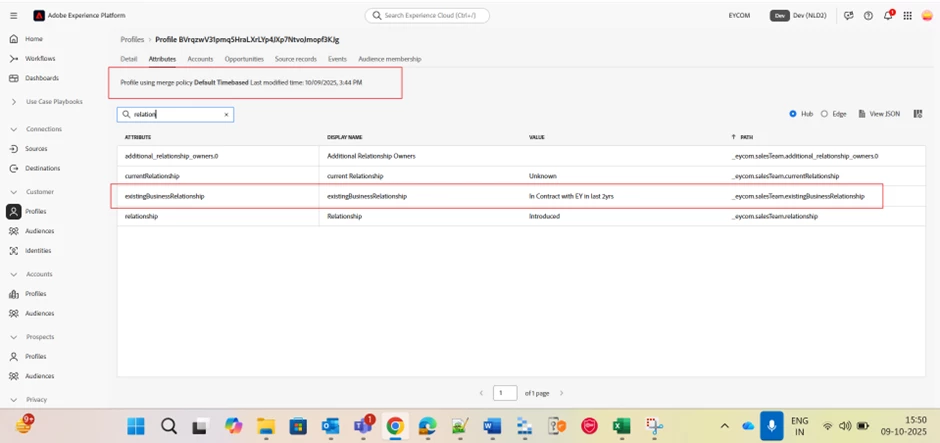Go to the next page arrow
The width and height of the screenshot is (940, 443).
pyautogui.click(x=561, y=393)
